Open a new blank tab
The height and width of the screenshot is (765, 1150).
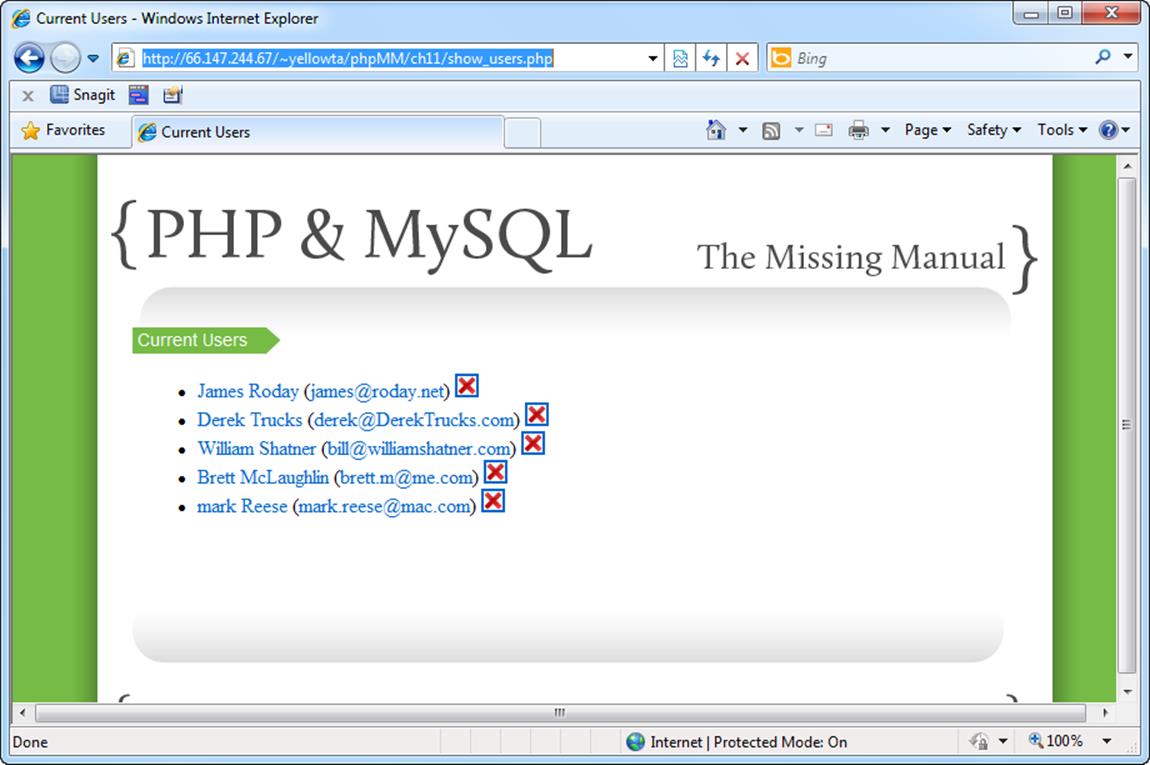(522, 133)
